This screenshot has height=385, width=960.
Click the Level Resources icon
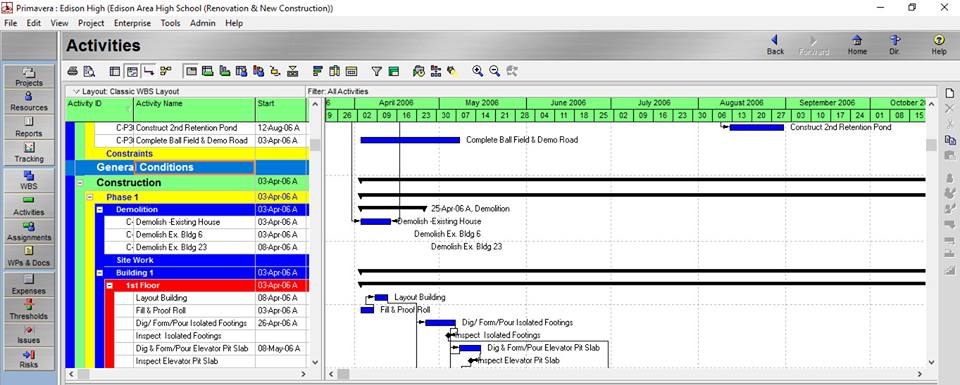click(436, 71)
